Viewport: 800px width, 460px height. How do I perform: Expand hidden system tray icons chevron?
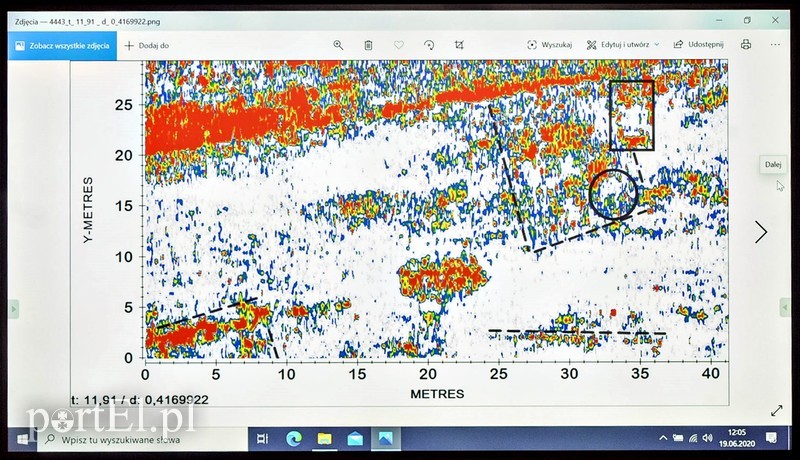(662, 438)
